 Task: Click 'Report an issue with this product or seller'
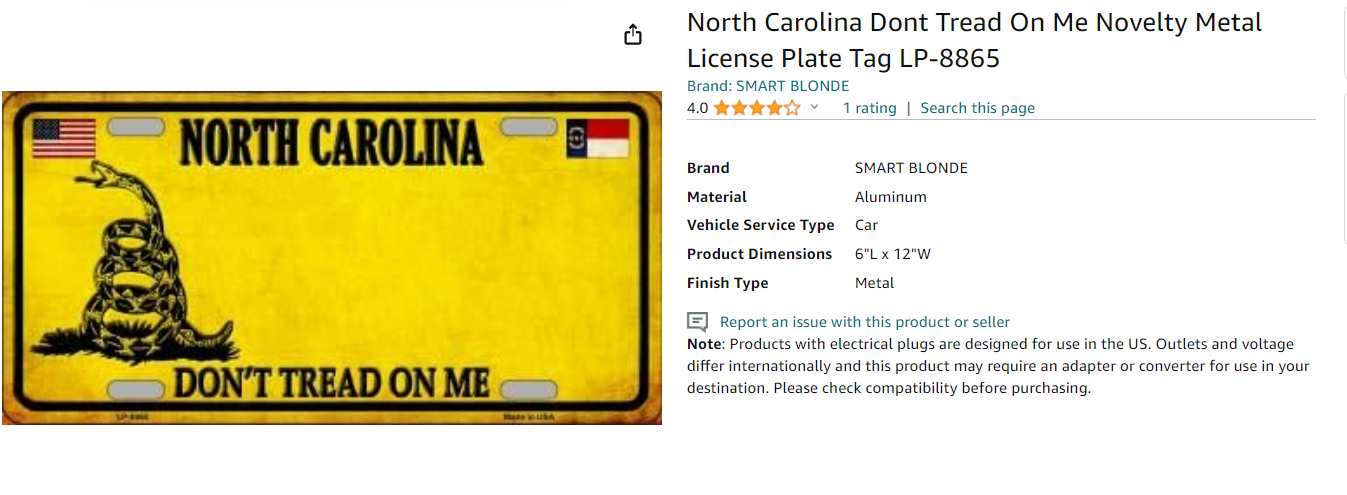864,322
